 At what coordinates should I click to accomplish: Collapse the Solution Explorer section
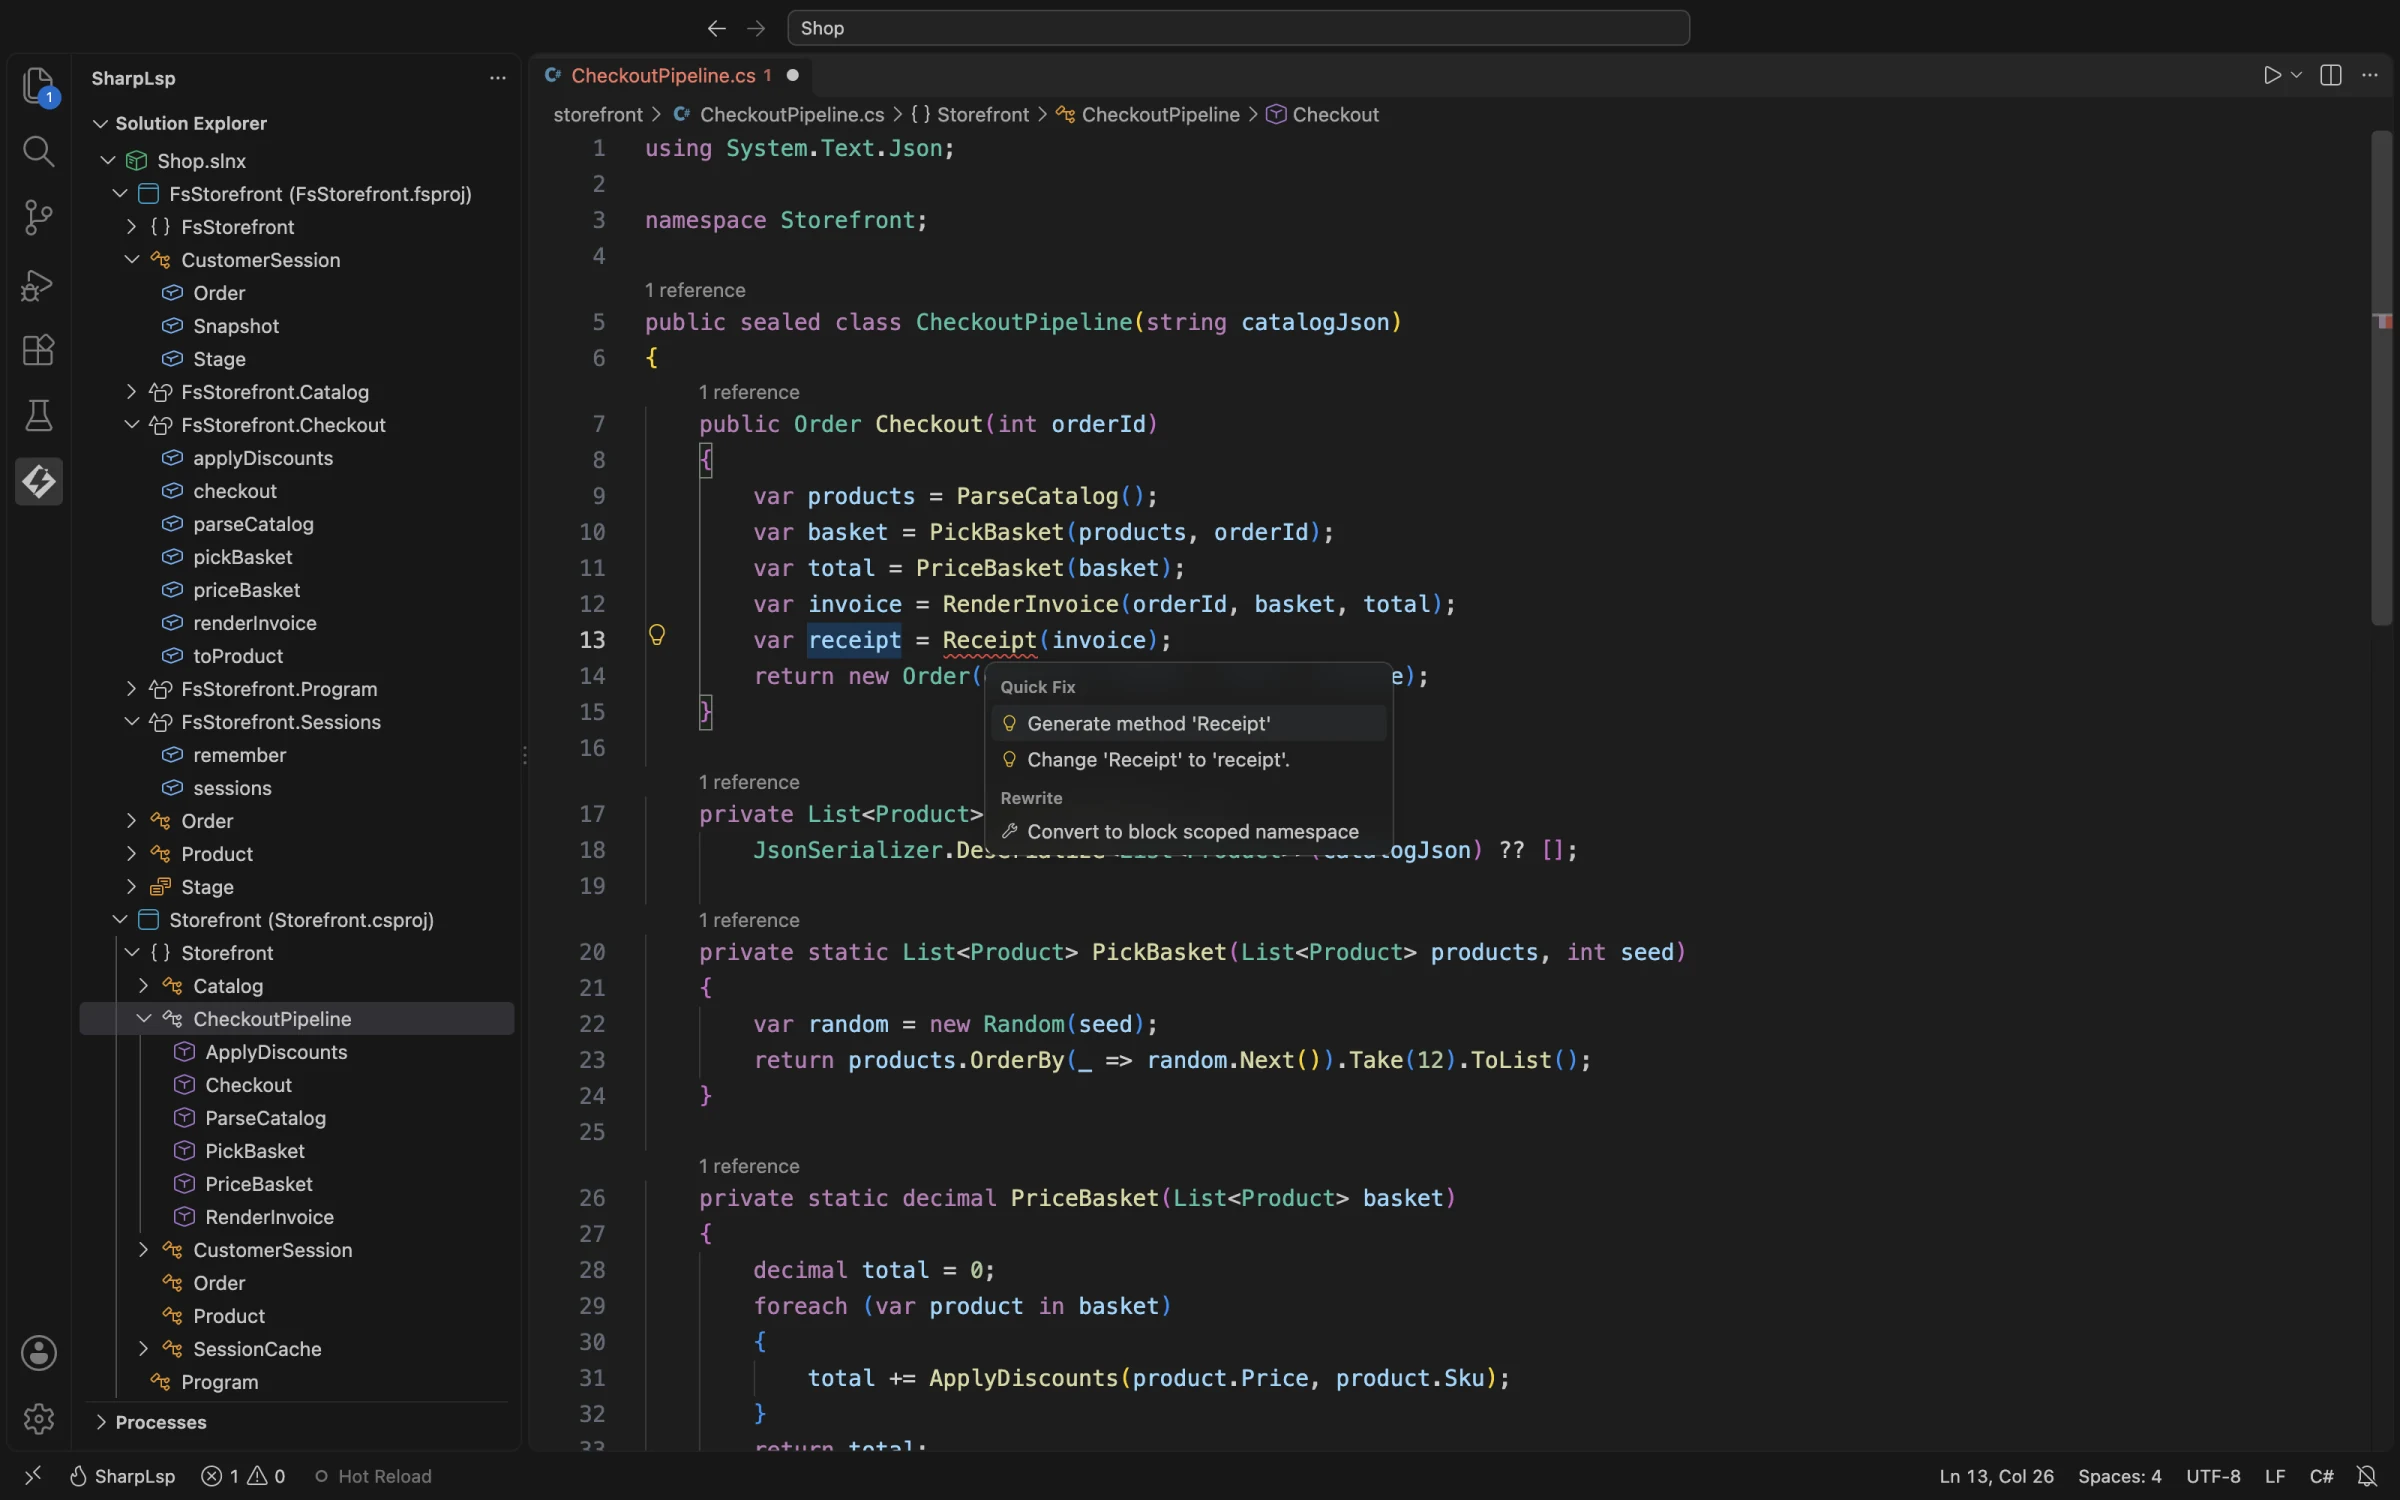pos(100,123)
